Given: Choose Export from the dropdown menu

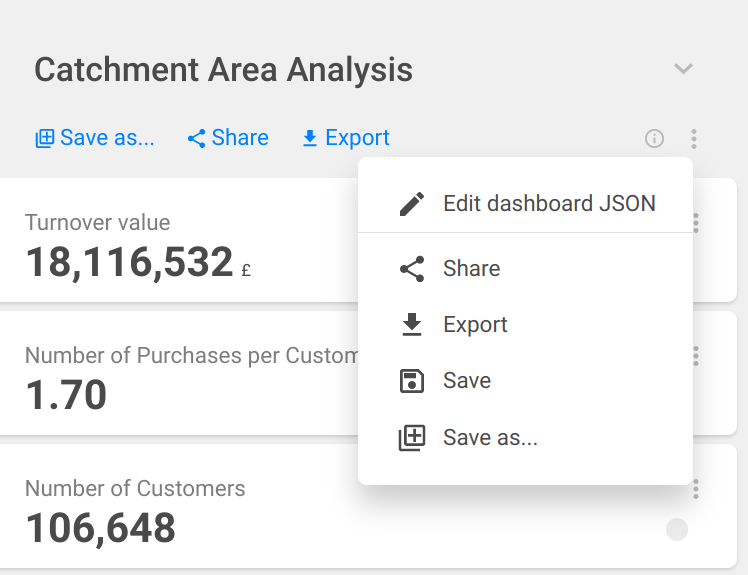Looking at the screenshot, I should 475,325.
